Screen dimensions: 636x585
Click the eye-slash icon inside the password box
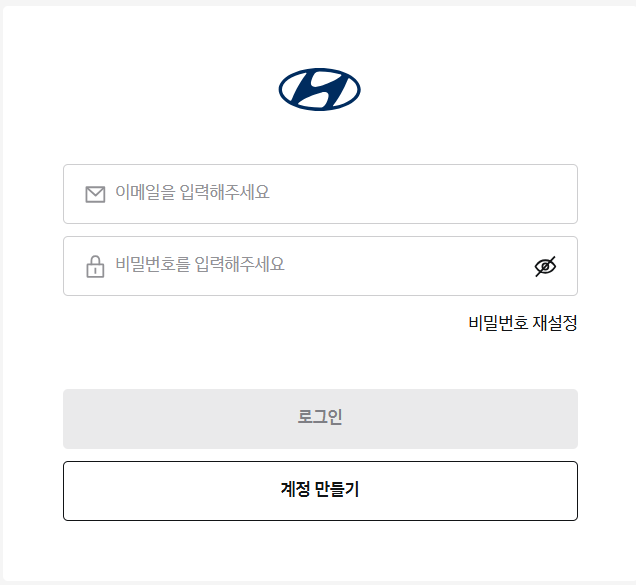click(x=545, y=266)
